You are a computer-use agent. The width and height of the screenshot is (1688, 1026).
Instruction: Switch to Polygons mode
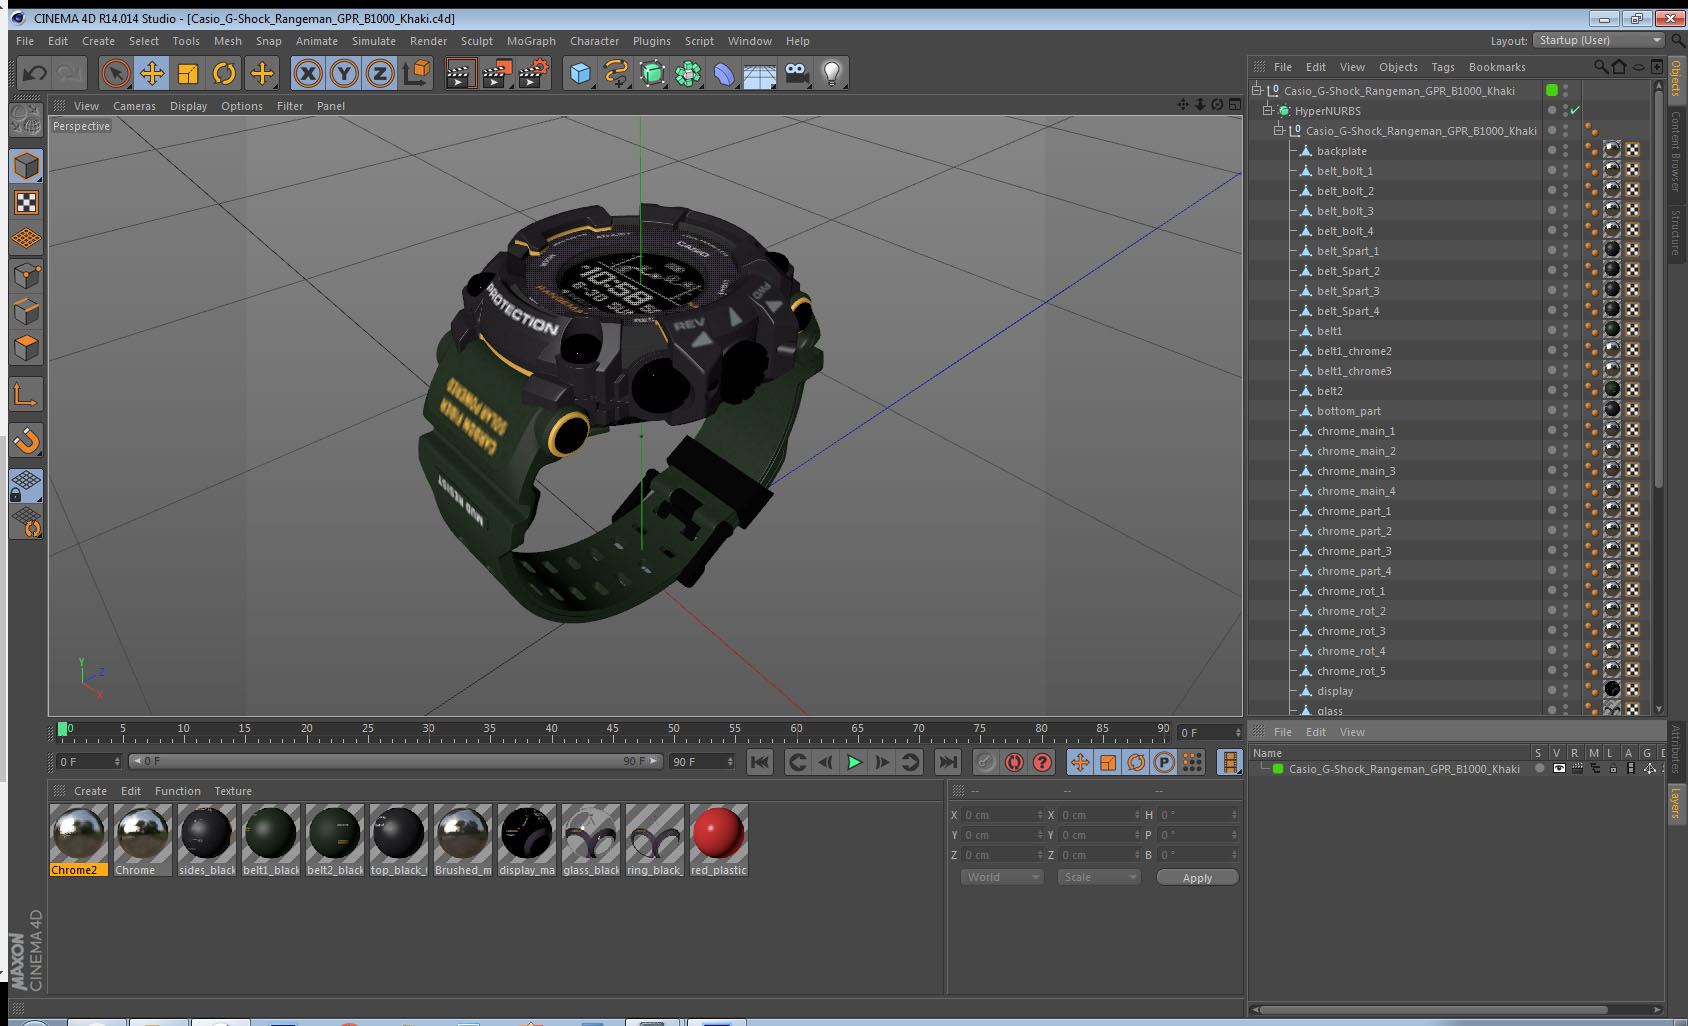[26, 348]
